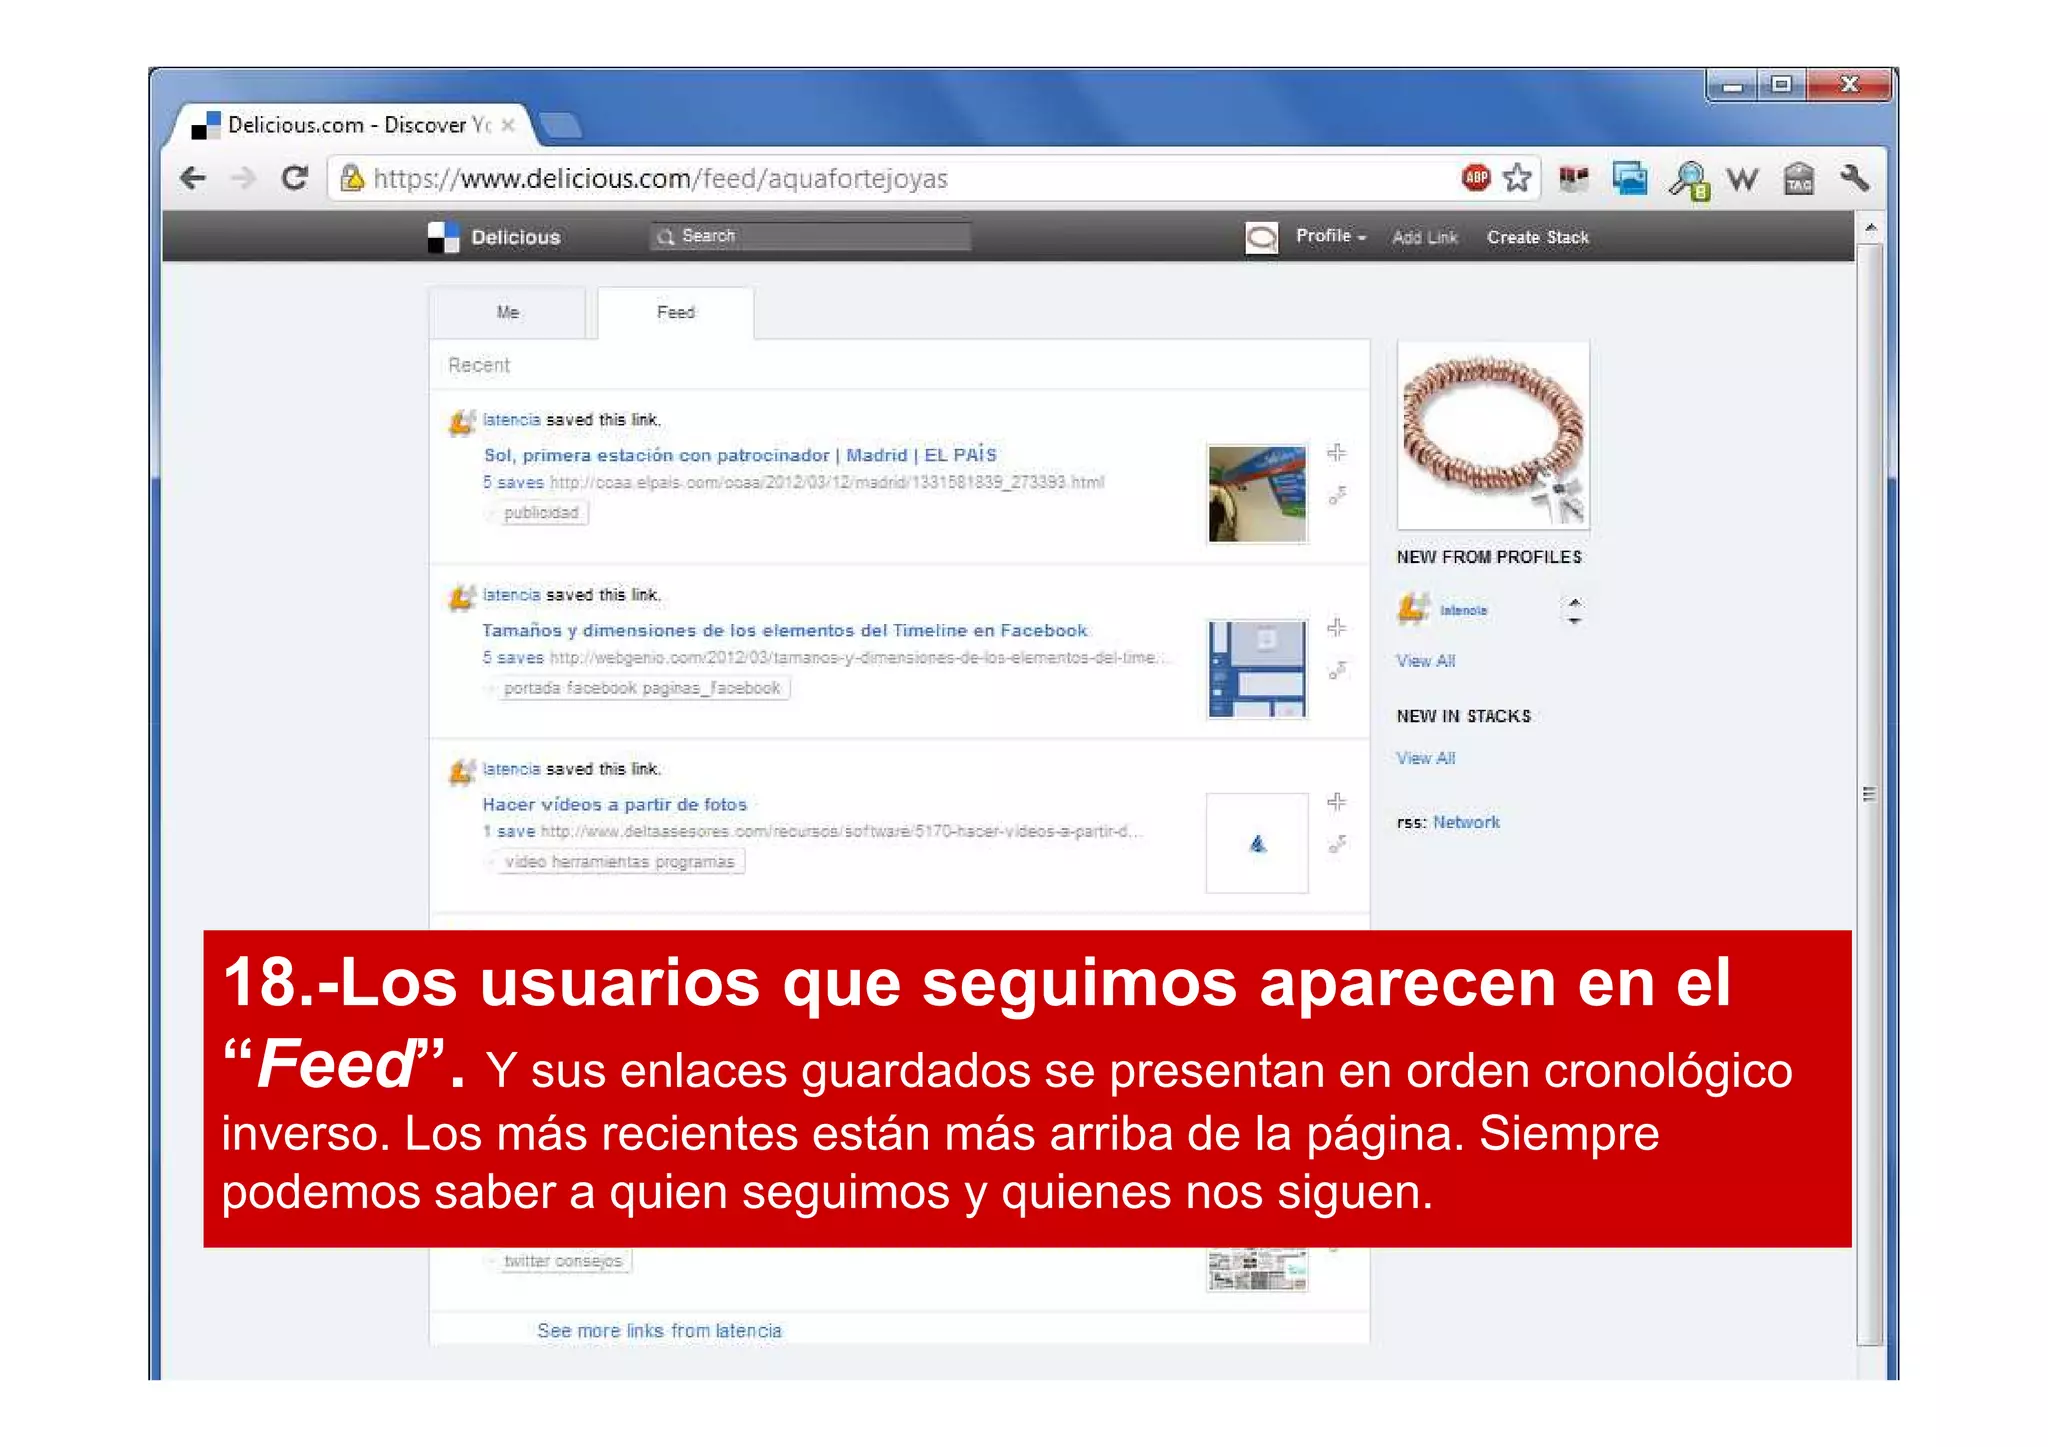Click the browser forward arrow

pos(243,179)
